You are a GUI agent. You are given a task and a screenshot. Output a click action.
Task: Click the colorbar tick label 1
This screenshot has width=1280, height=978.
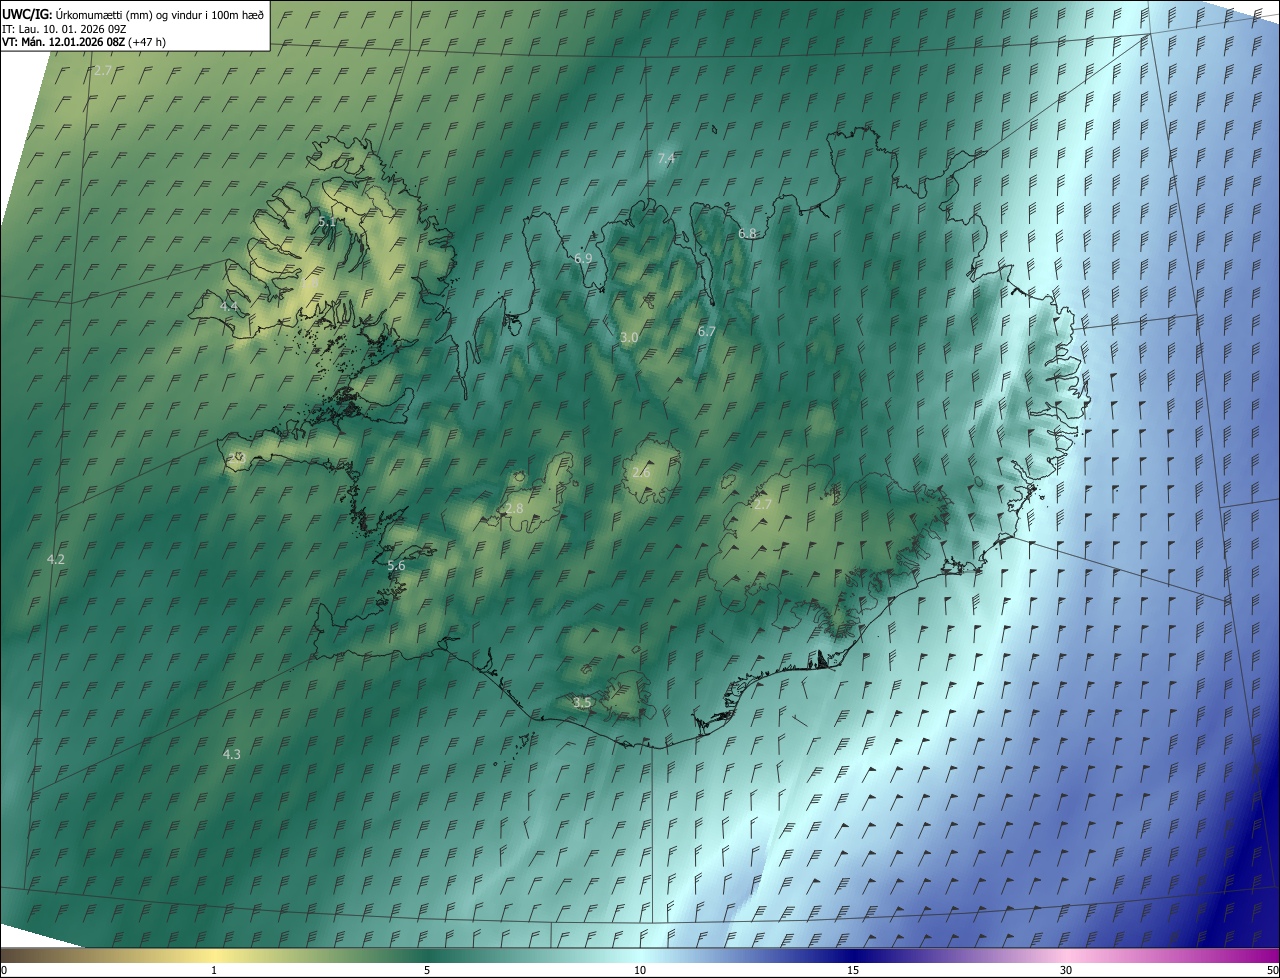[x=214, y=970]
